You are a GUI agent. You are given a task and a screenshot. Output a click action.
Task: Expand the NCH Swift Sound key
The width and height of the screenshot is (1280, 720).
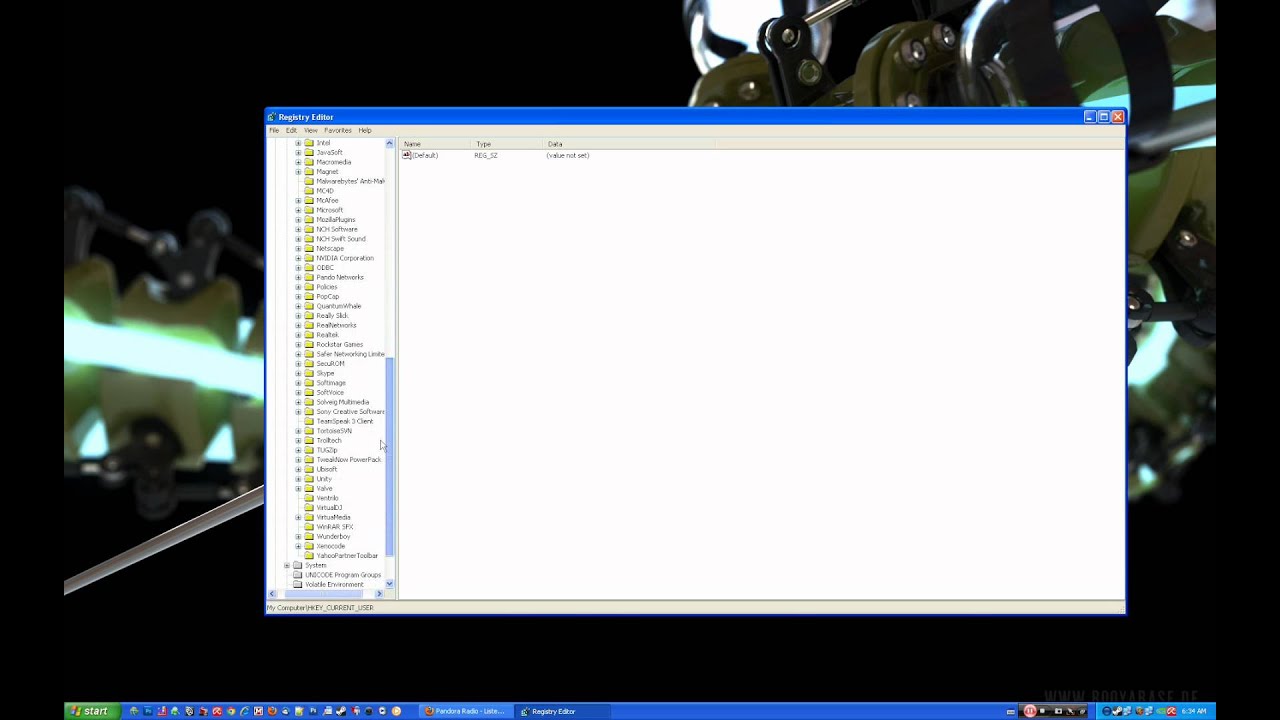pyautogui.click(x=298, y=239)
